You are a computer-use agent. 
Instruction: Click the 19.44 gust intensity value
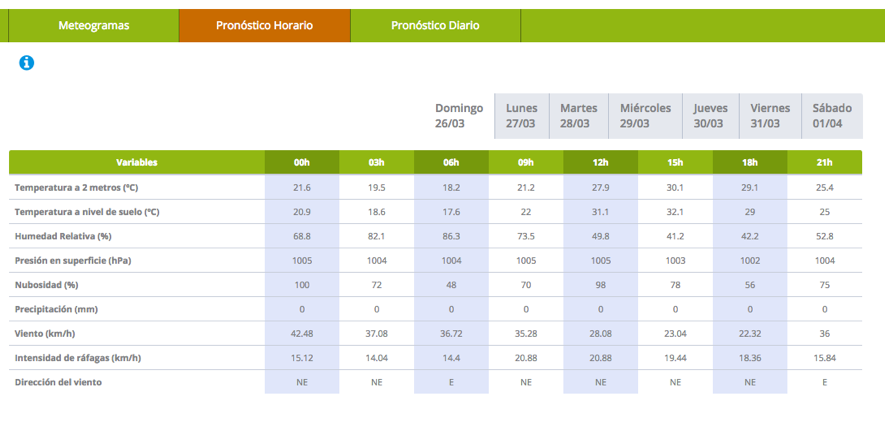[x=675, y=358]
